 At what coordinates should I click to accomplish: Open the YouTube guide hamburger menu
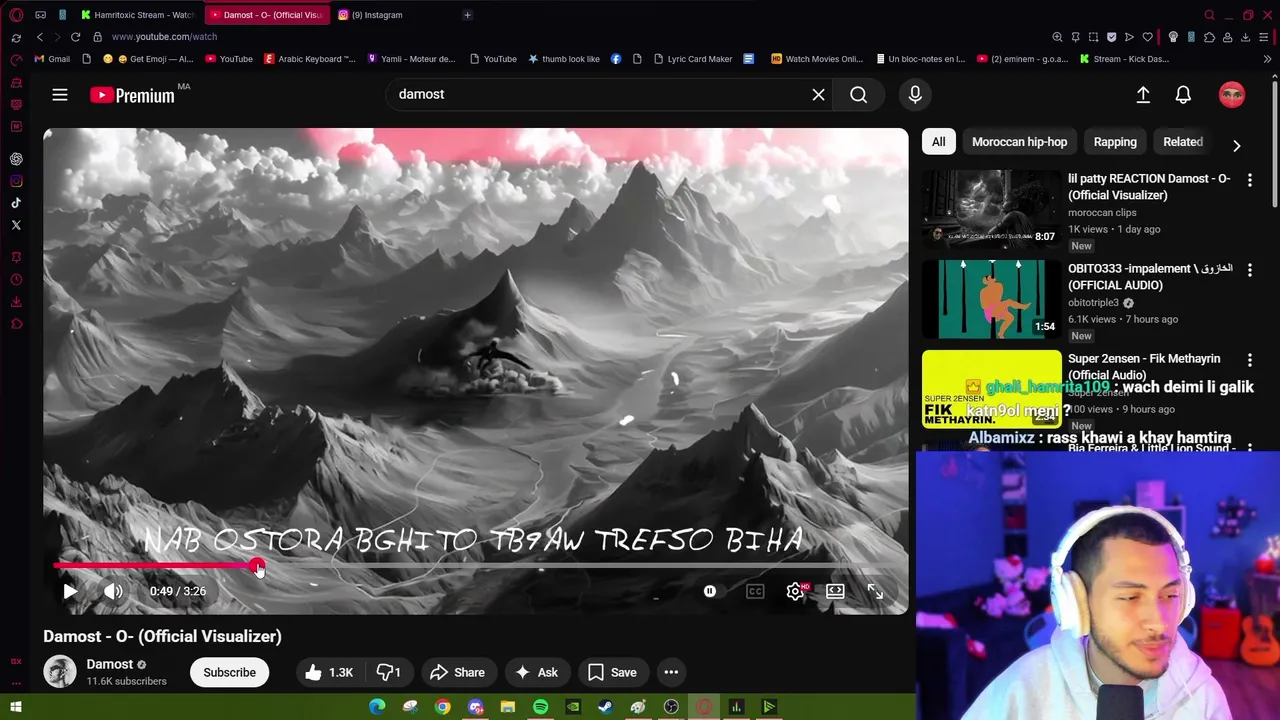60,95
